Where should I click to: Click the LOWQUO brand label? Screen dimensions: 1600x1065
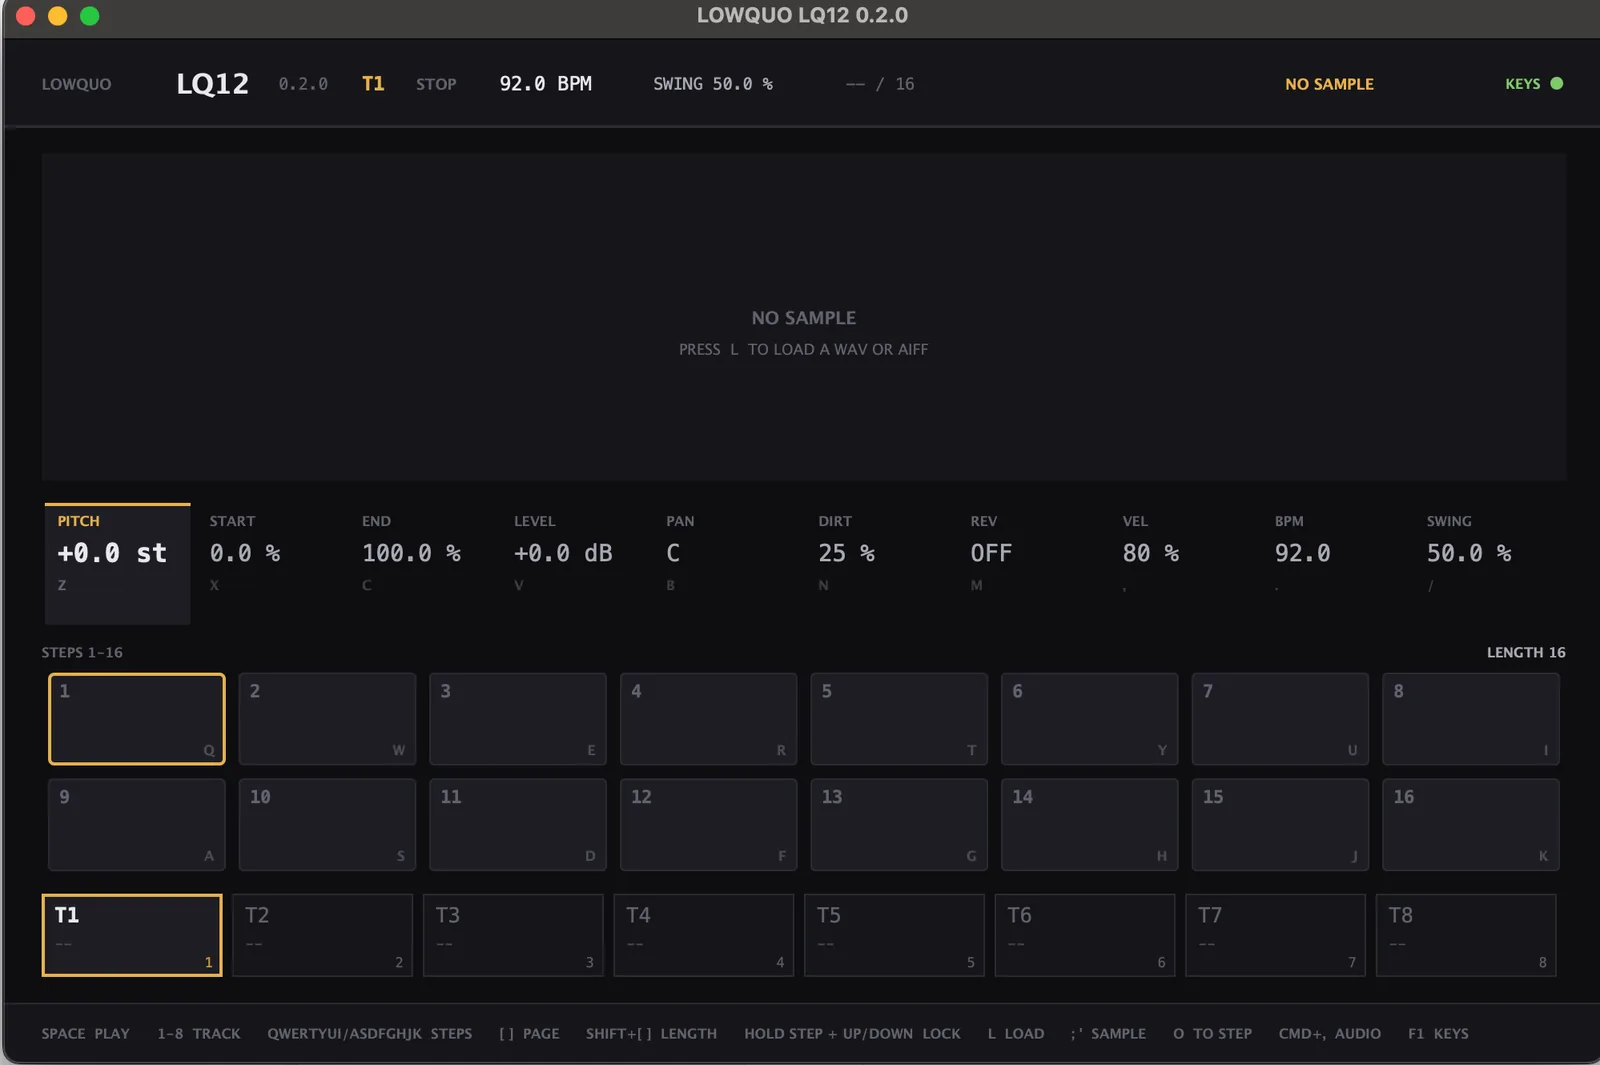(x=76, y=84)
